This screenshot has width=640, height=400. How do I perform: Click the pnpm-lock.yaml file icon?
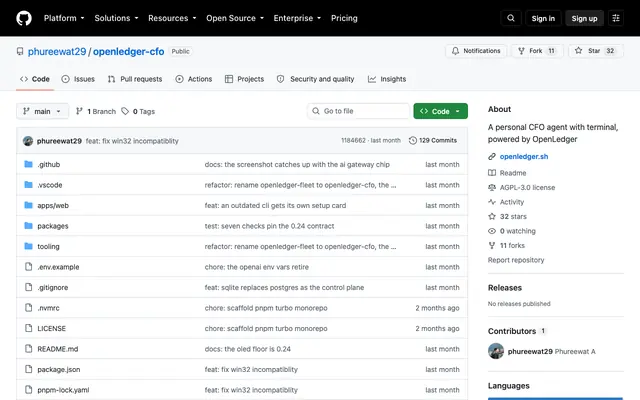28,389
